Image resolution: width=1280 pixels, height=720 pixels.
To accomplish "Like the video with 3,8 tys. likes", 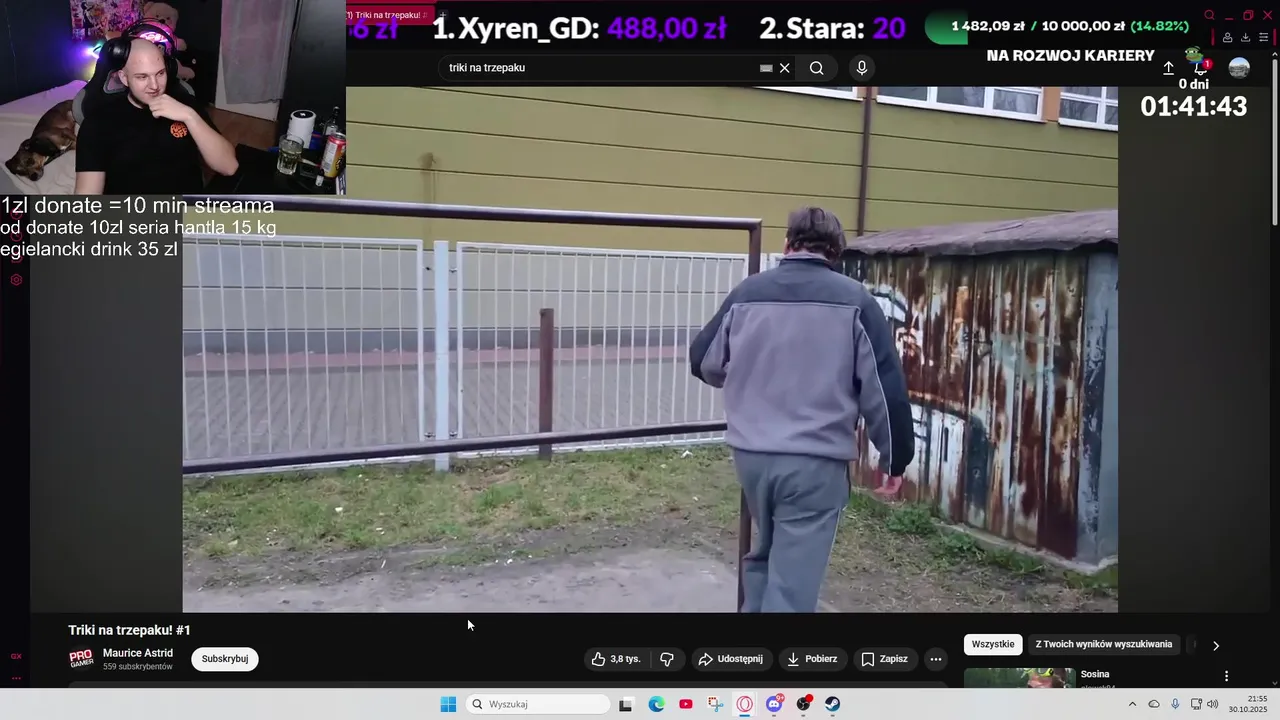I will click(615, 659).
